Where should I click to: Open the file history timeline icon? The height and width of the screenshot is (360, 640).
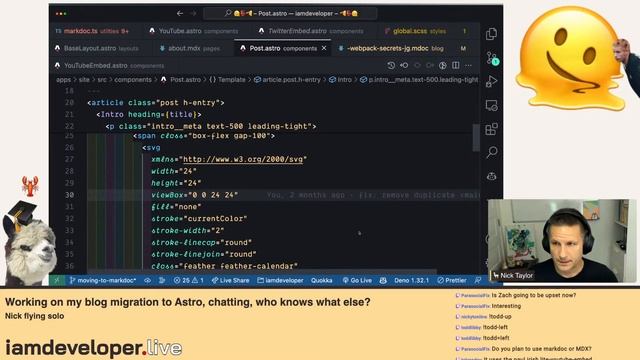tap(391, 65)
